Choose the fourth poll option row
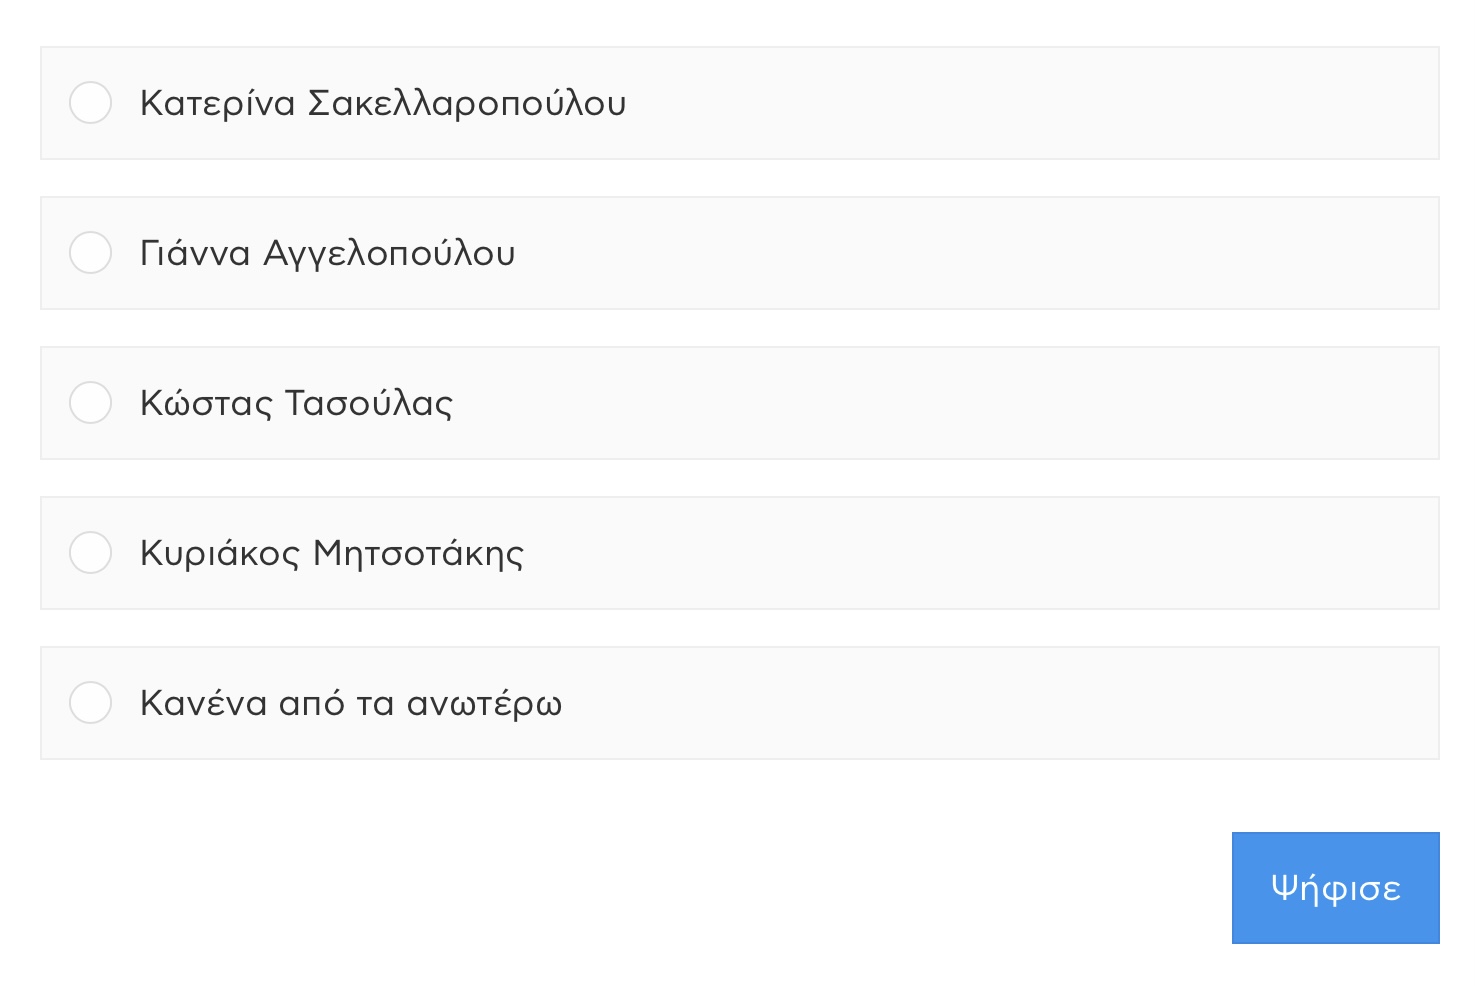This screenshot has height=986, width=1475. 740,553
